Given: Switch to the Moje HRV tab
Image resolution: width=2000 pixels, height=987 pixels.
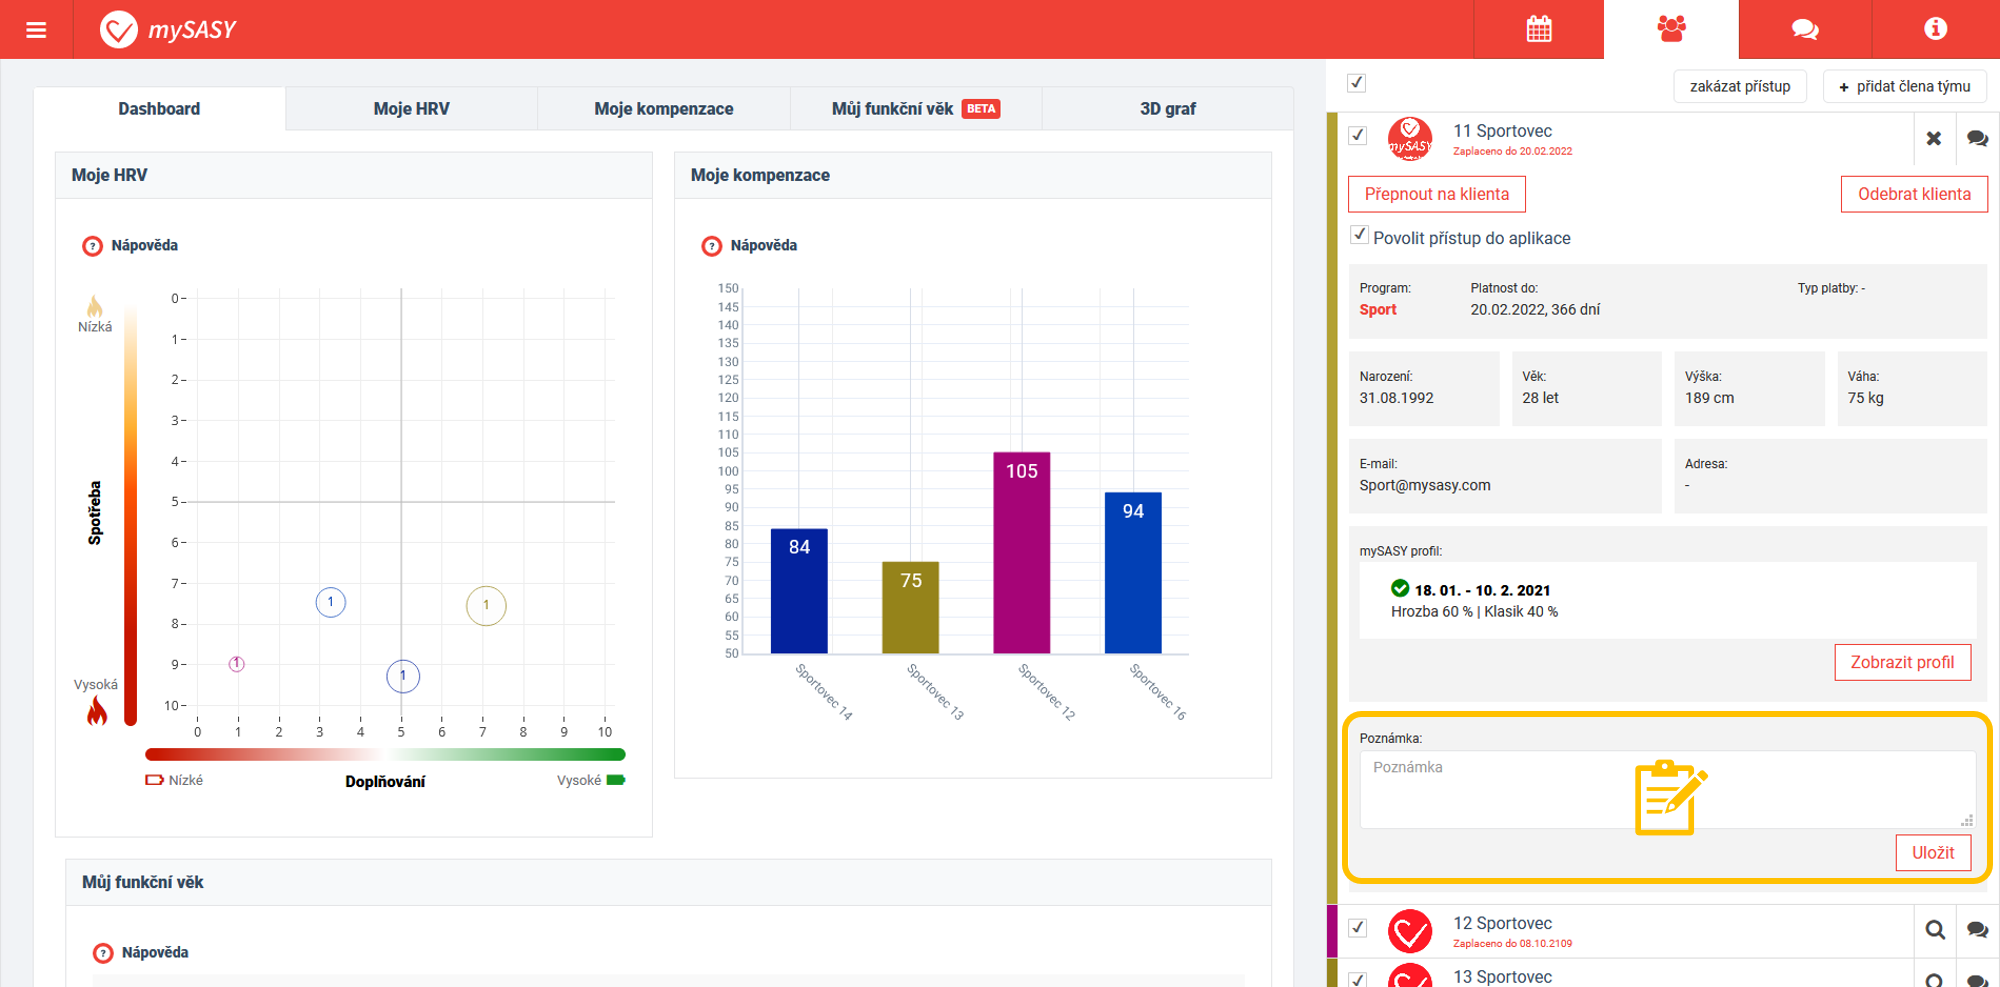Looking at the screenshot, I should pyautogui.click(x=411, y=109).
